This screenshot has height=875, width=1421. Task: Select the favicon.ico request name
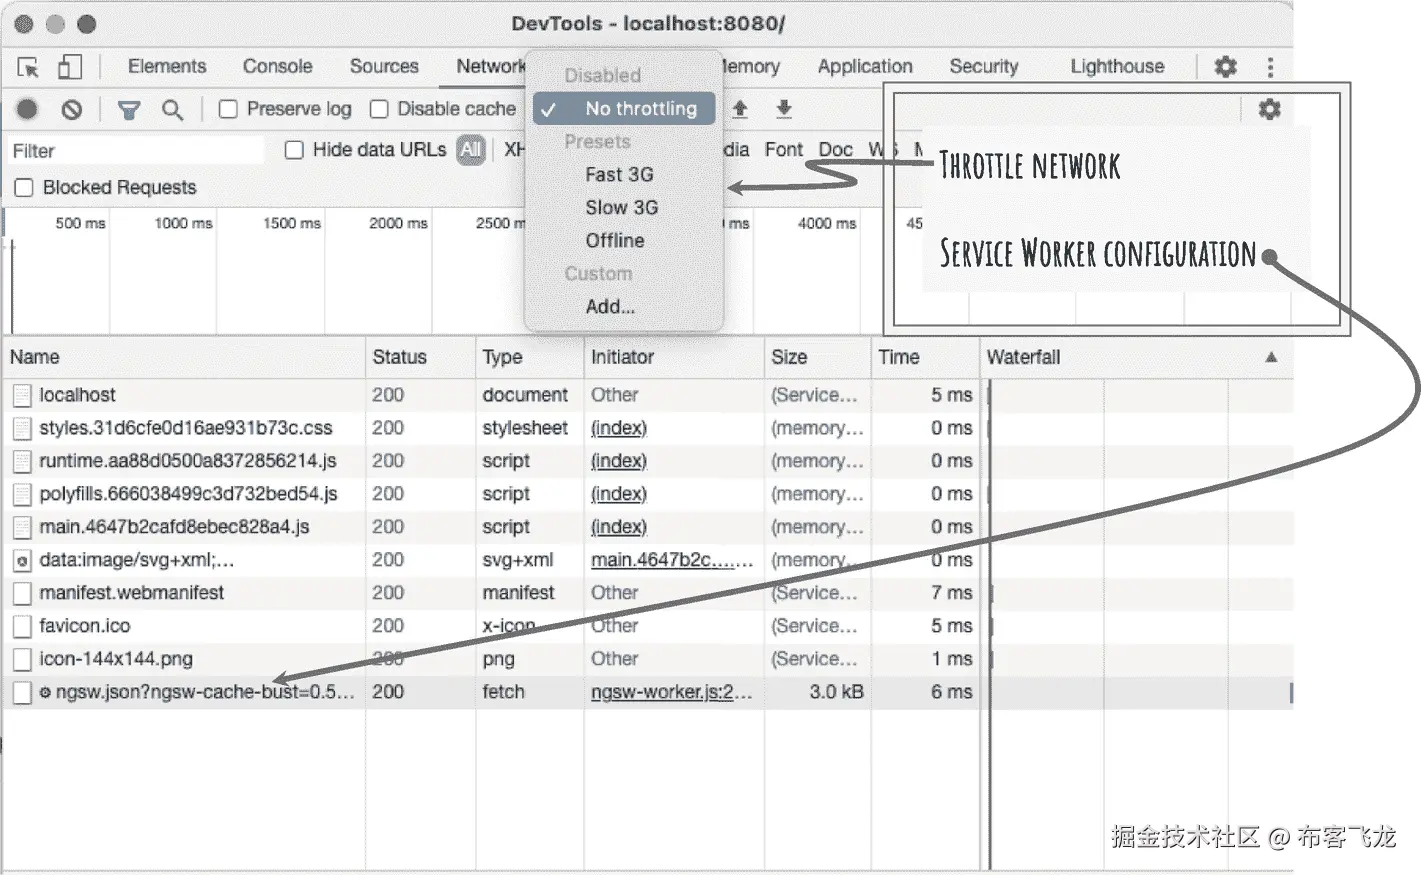click(x=85, y=626)
